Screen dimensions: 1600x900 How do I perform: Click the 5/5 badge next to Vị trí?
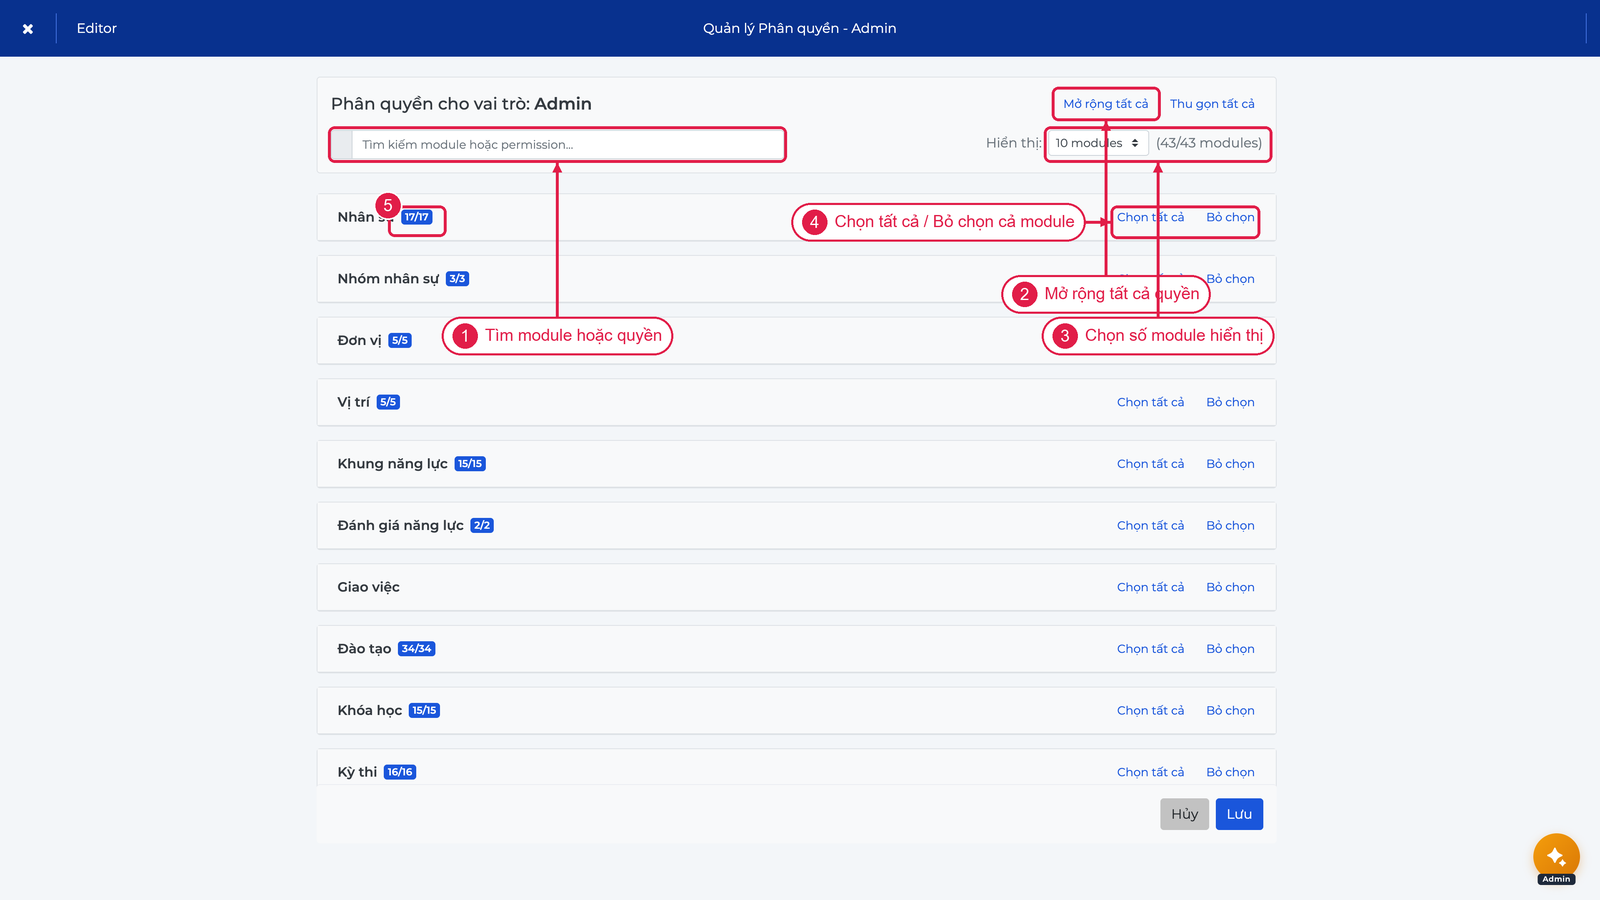coord(388,402)
